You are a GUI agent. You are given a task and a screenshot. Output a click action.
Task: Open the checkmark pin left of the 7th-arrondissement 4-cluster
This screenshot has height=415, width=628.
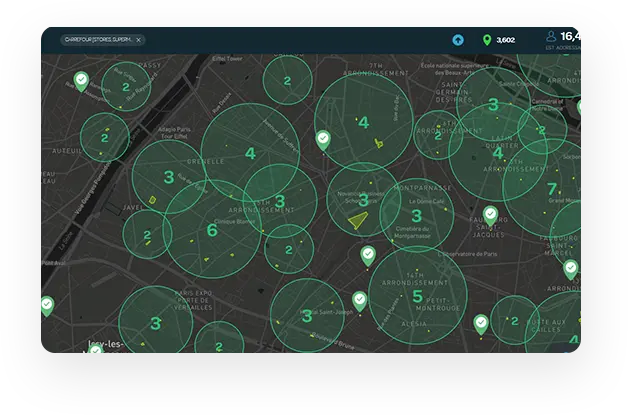point(323,141)
